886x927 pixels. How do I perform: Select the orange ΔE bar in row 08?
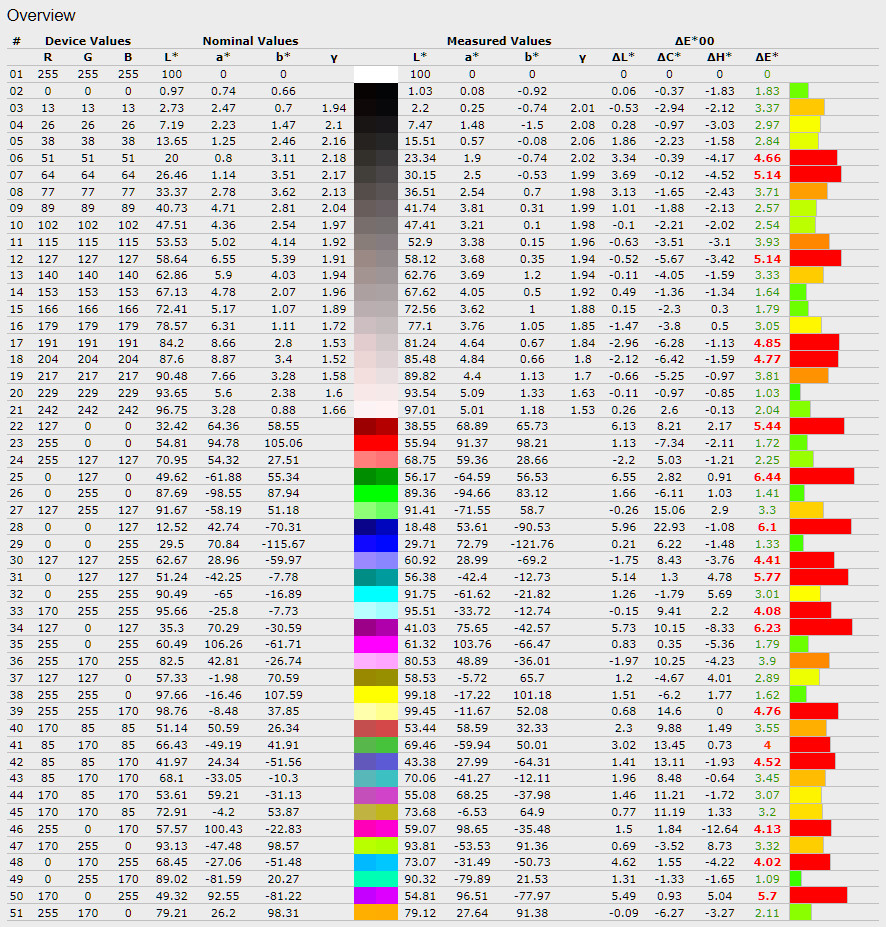click(x=808, y=191)
